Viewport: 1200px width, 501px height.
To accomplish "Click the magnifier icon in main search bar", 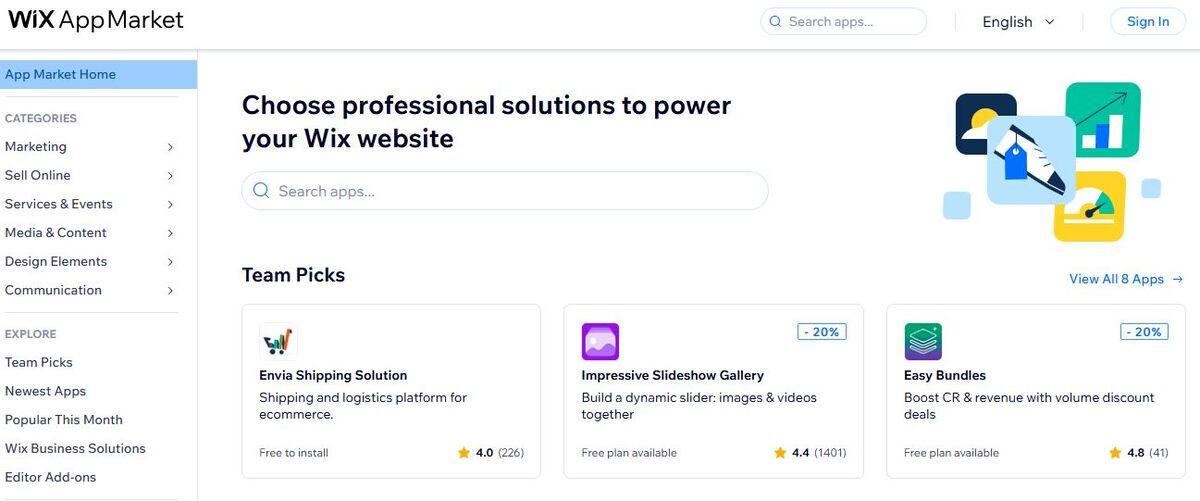I will pyautogui.click(x=262, y=191).
